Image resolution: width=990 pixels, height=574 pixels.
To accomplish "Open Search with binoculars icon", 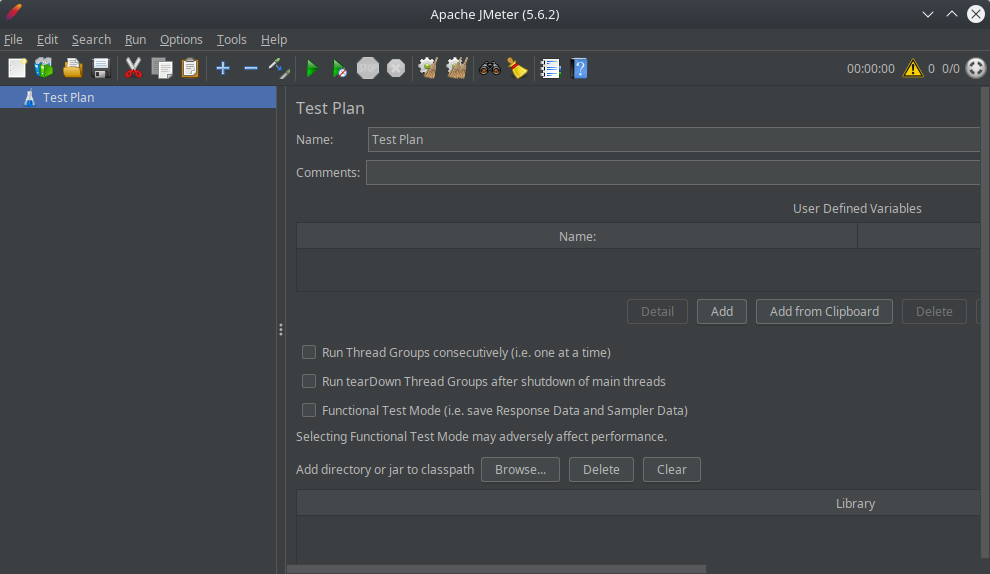I will [489, 68].
